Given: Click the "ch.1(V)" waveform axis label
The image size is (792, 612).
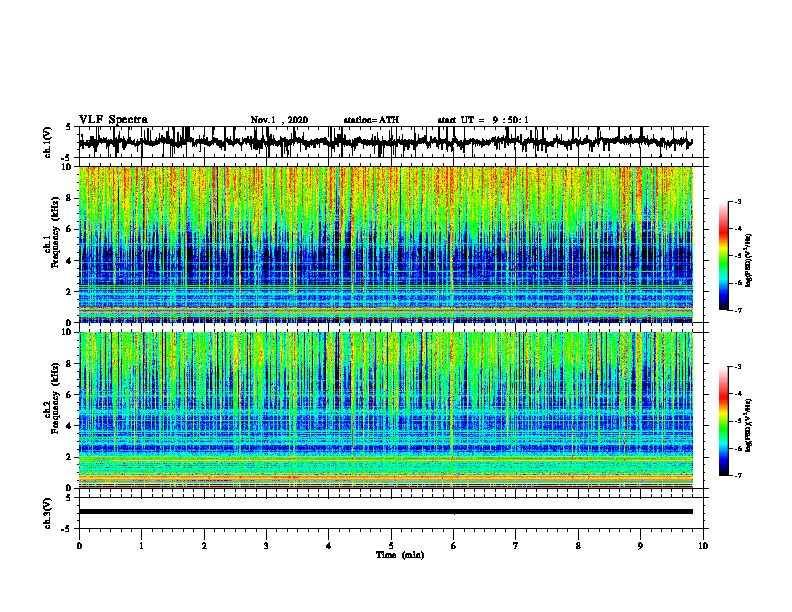Looking at the screenshot, I should click(48, 142).
